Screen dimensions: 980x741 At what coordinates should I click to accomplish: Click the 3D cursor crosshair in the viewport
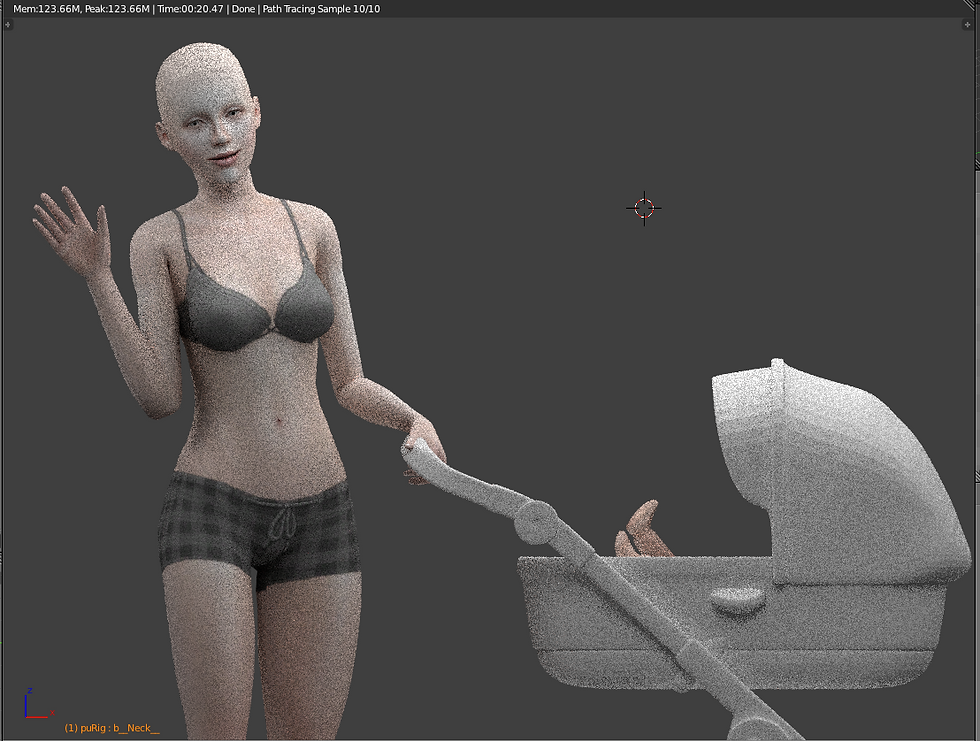pyautogui.click(x=644, y=208)
